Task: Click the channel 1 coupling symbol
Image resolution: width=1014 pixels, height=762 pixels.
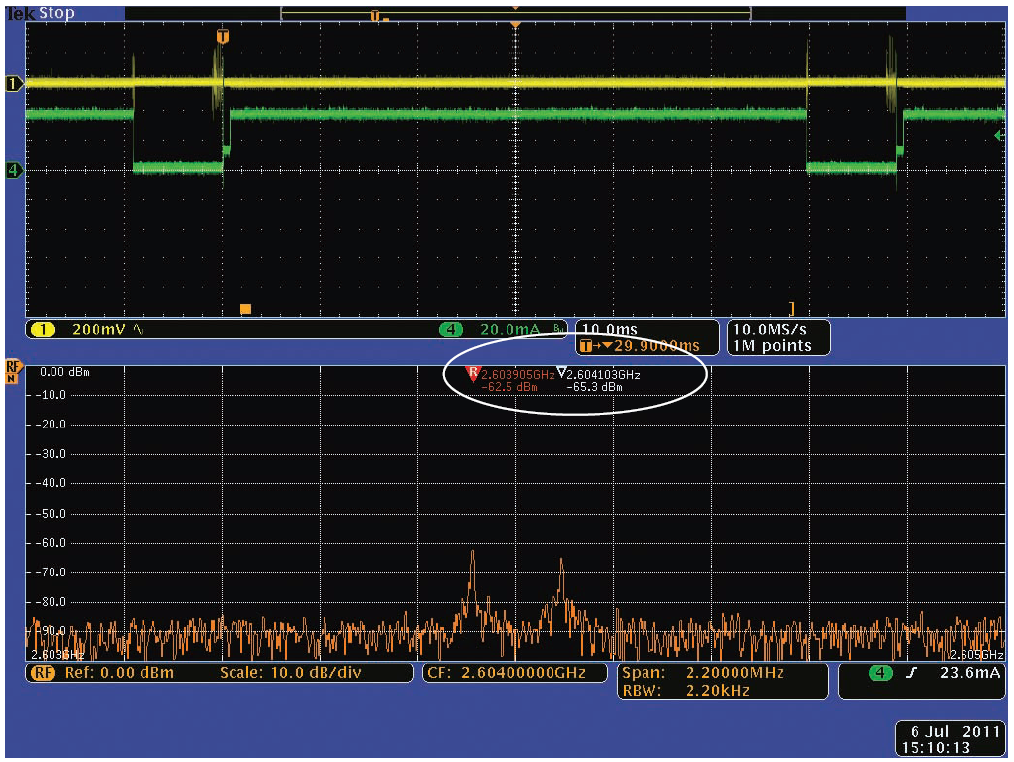Action: click(136, 329)
